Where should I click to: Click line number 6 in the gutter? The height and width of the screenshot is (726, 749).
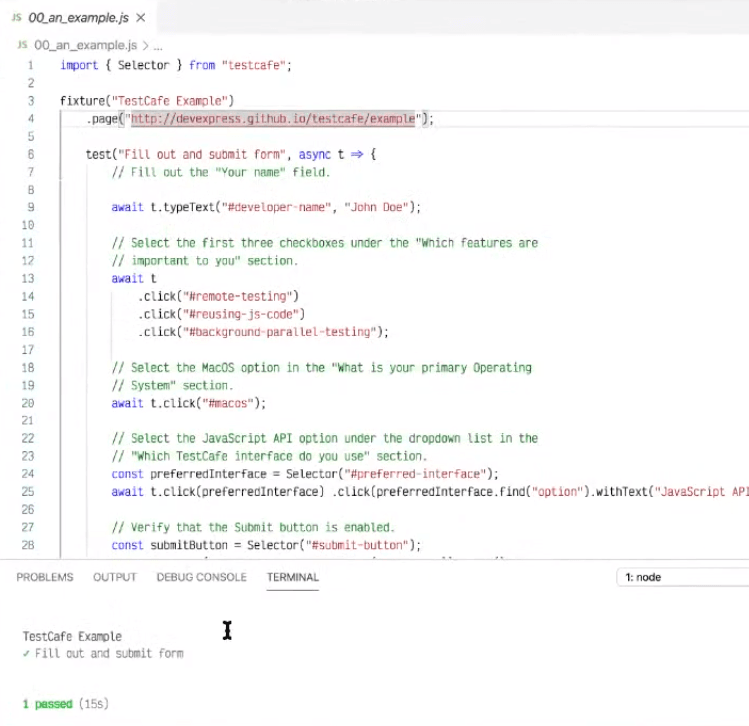point(31,155)
